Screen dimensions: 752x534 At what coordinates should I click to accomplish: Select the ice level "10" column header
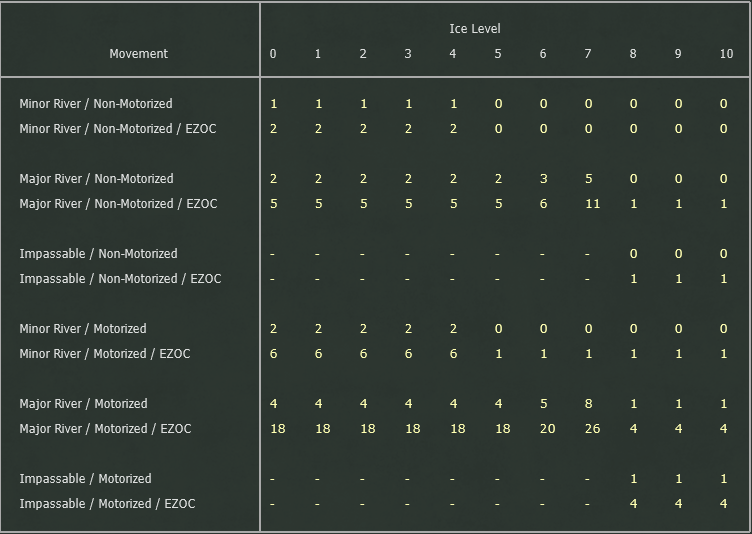click(727, 54)
